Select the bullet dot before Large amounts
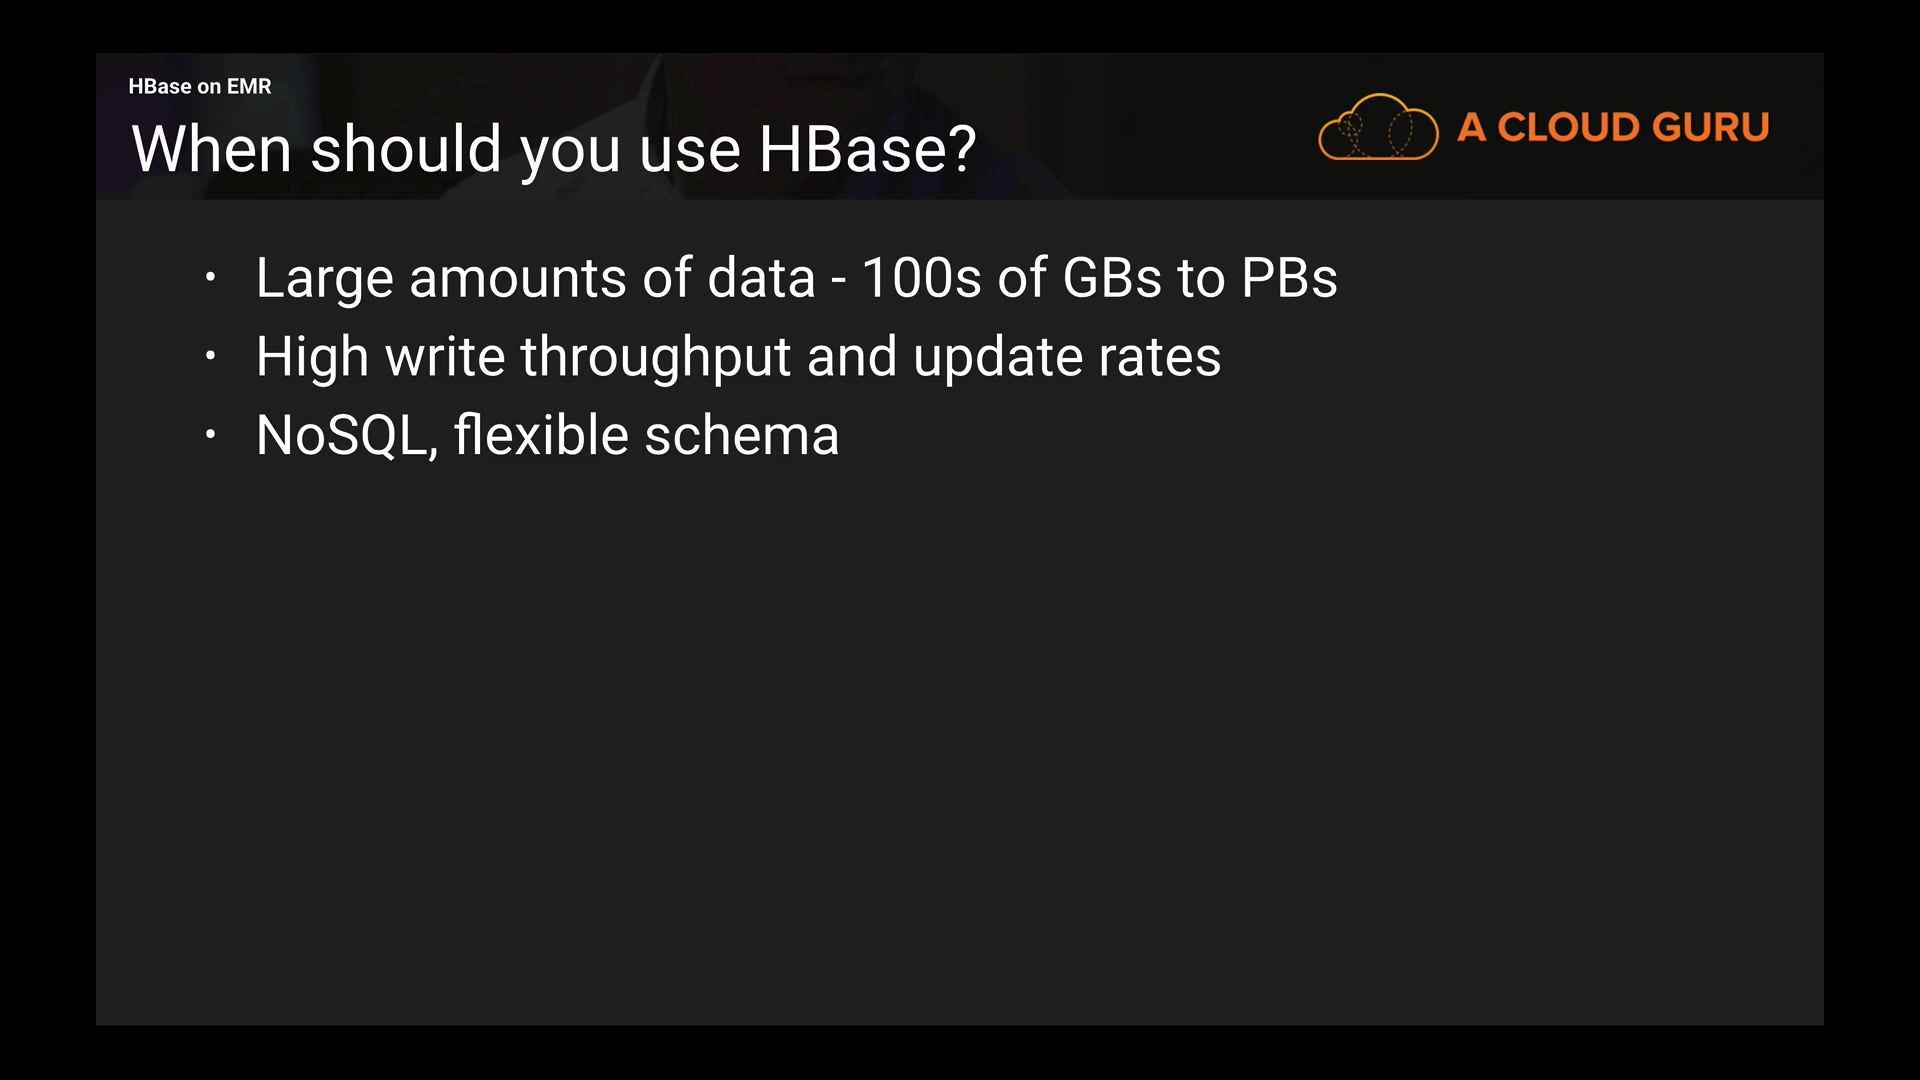Screen dimensions: 1920x1080 (210, 277)
